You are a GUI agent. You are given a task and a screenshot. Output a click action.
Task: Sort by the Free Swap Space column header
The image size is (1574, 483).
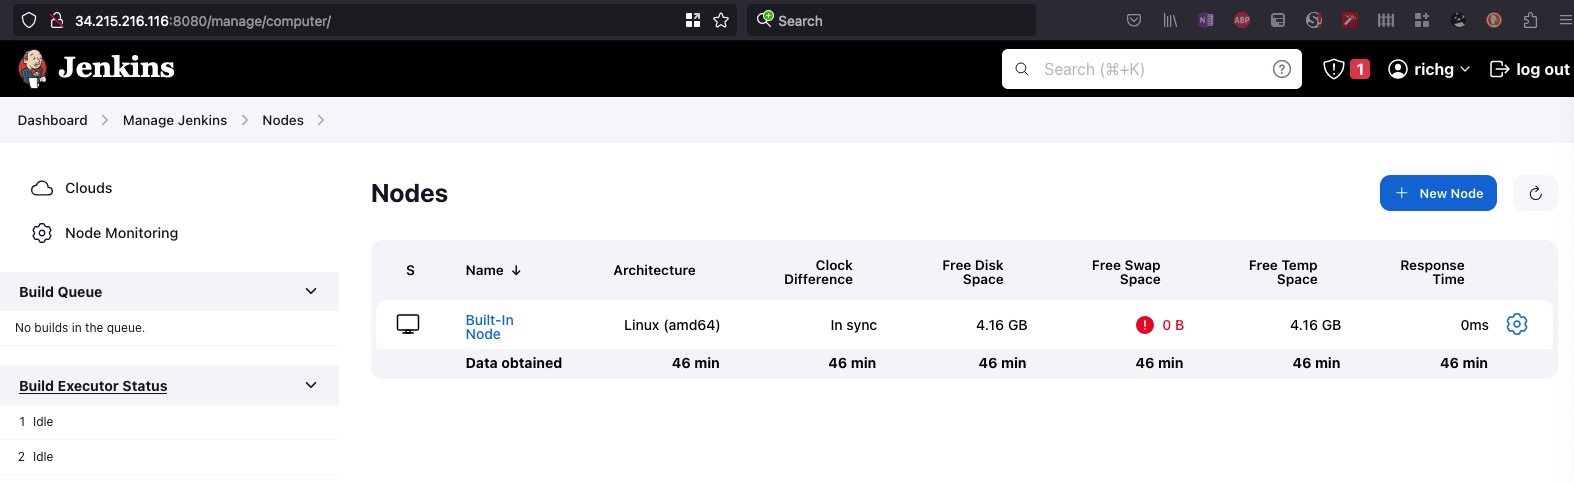(1126, 272)
